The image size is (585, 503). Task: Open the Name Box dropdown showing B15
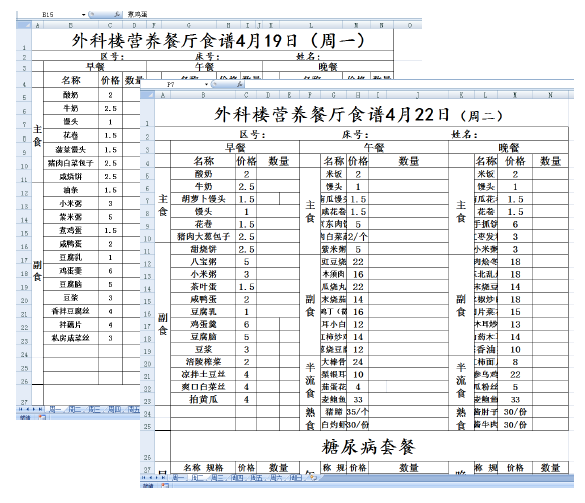(x=84, y=15)
